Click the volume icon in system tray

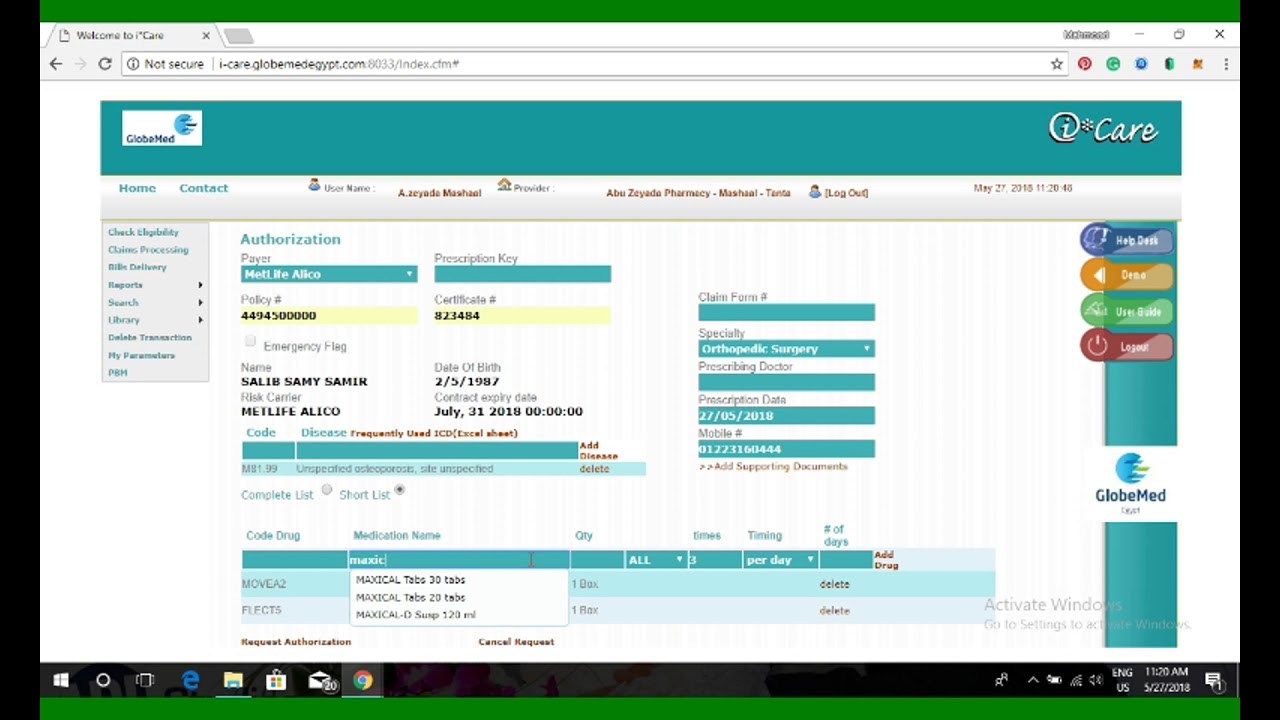[x=1096, y=681]
